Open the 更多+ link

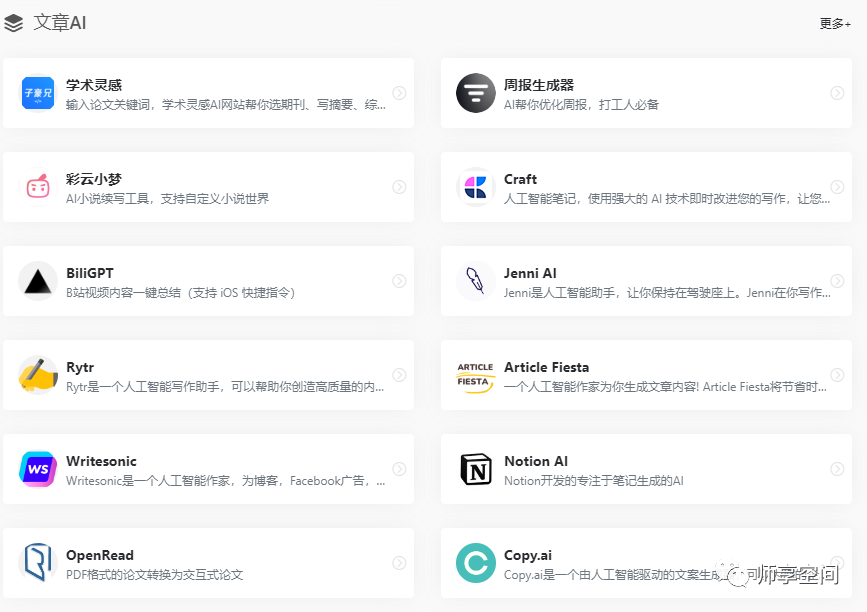[x=835, y=23]
